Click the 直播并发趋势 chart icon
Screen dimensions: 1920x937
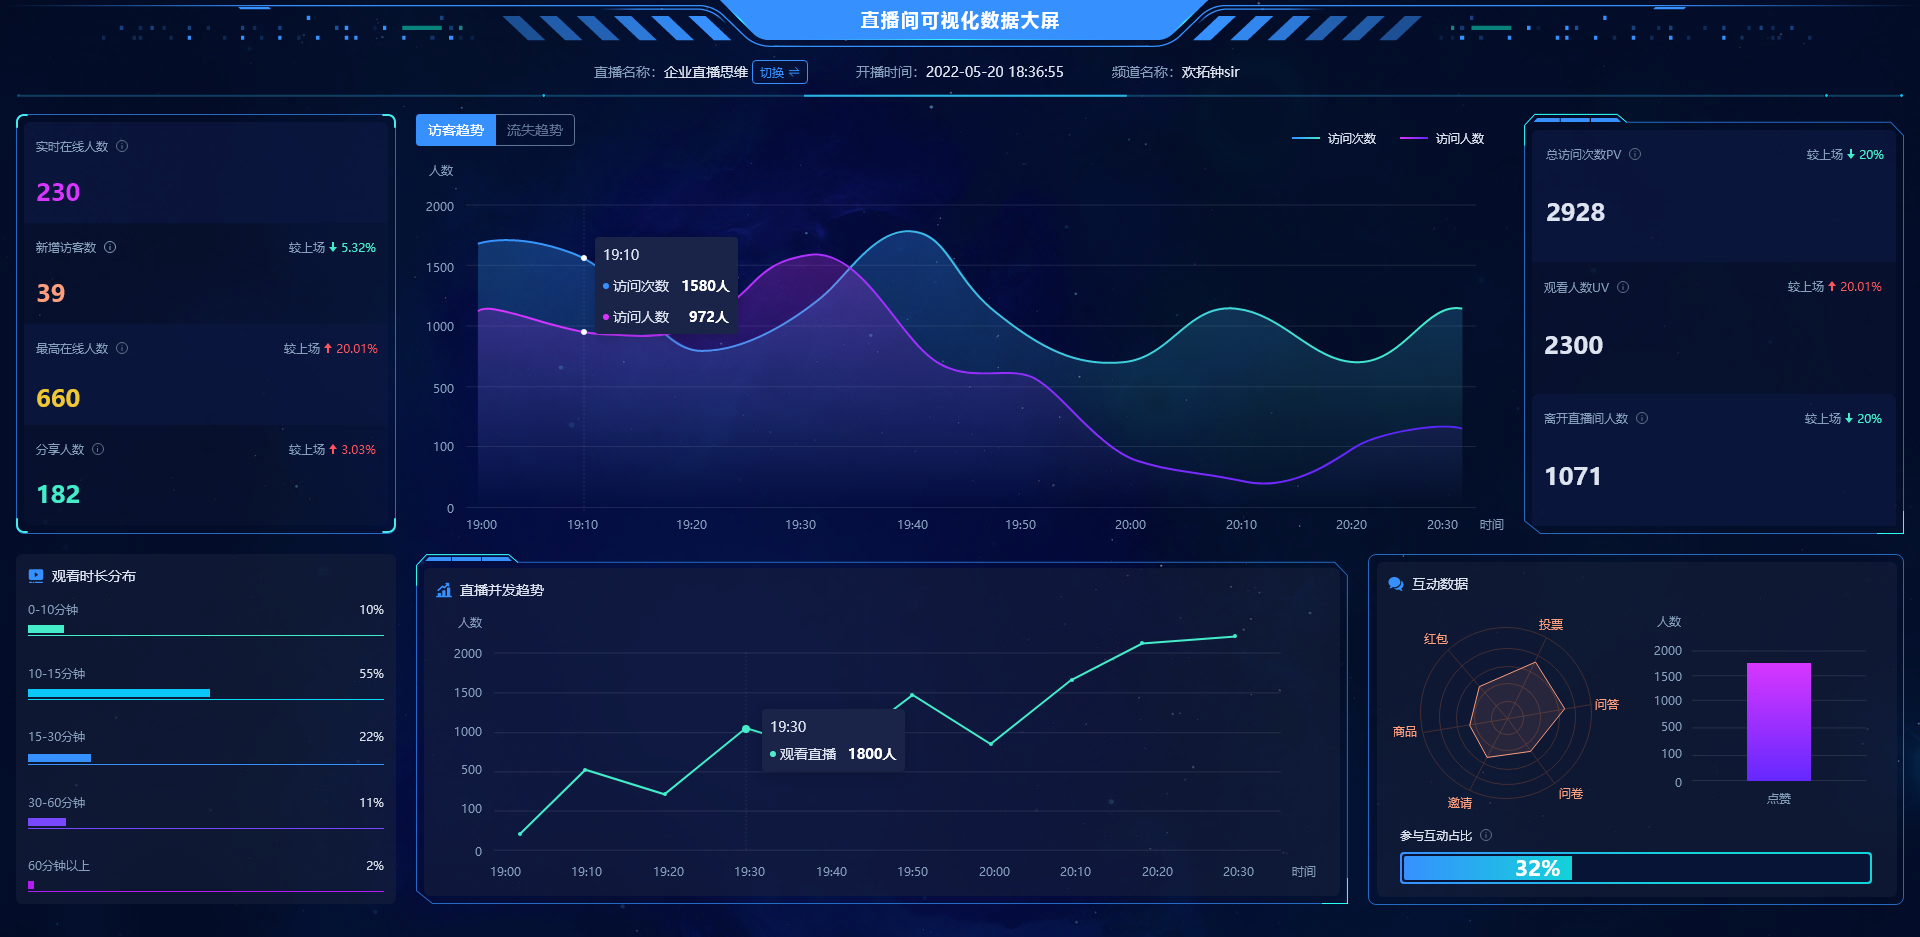(444, 590)
